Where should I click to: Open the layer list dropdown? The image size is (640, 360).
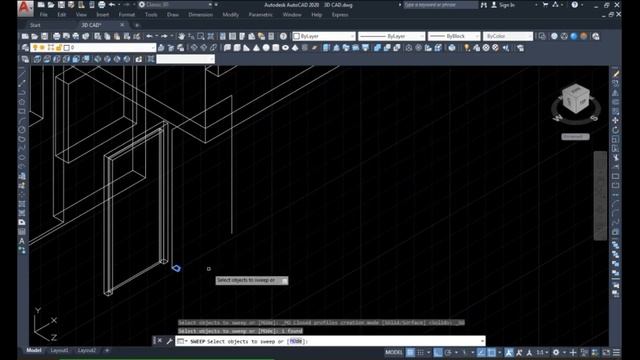pyautogui.click(x=153, y=48)
